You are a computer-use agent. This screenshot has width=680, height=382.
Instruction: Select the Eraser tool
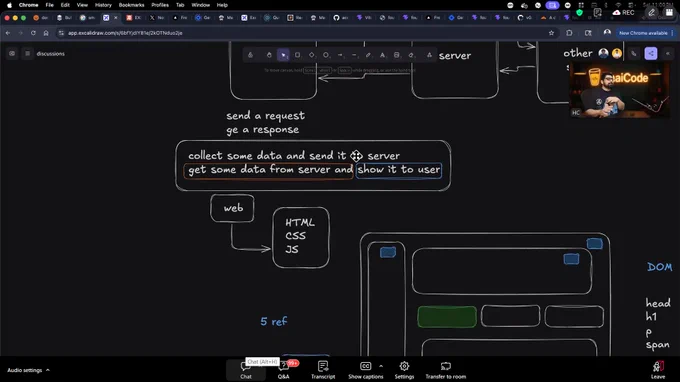[411, 55]
